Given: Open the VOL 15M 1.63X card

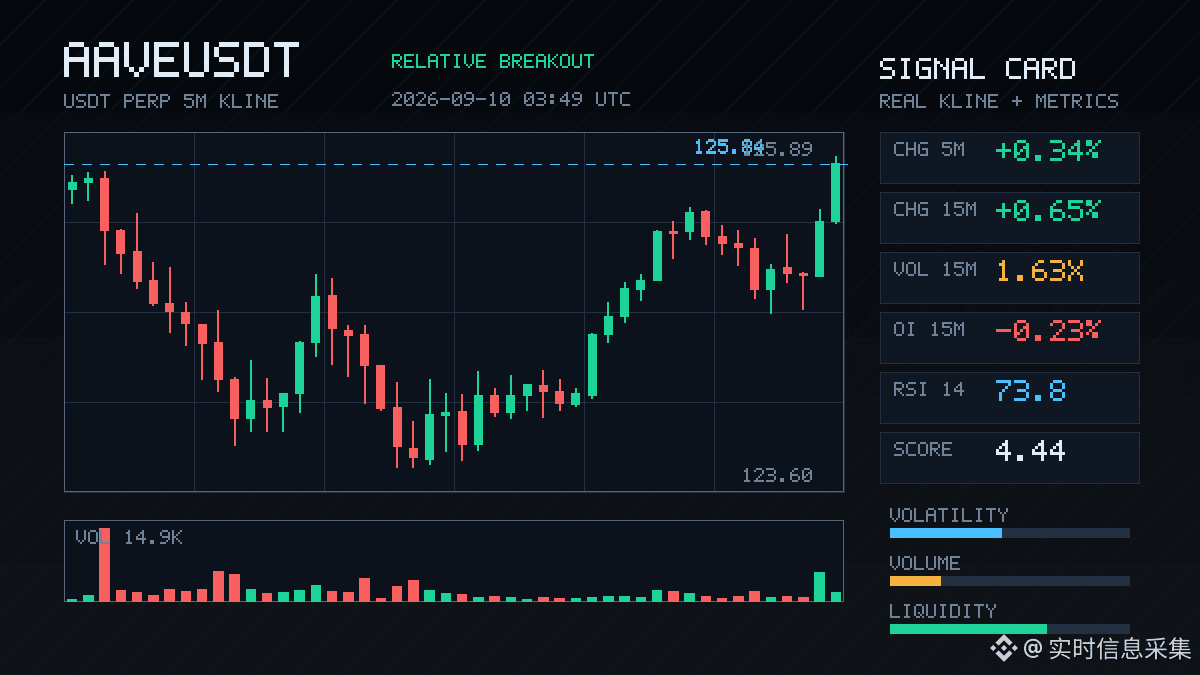Looking at the screenshot, I should click(x=1009, y=278).
